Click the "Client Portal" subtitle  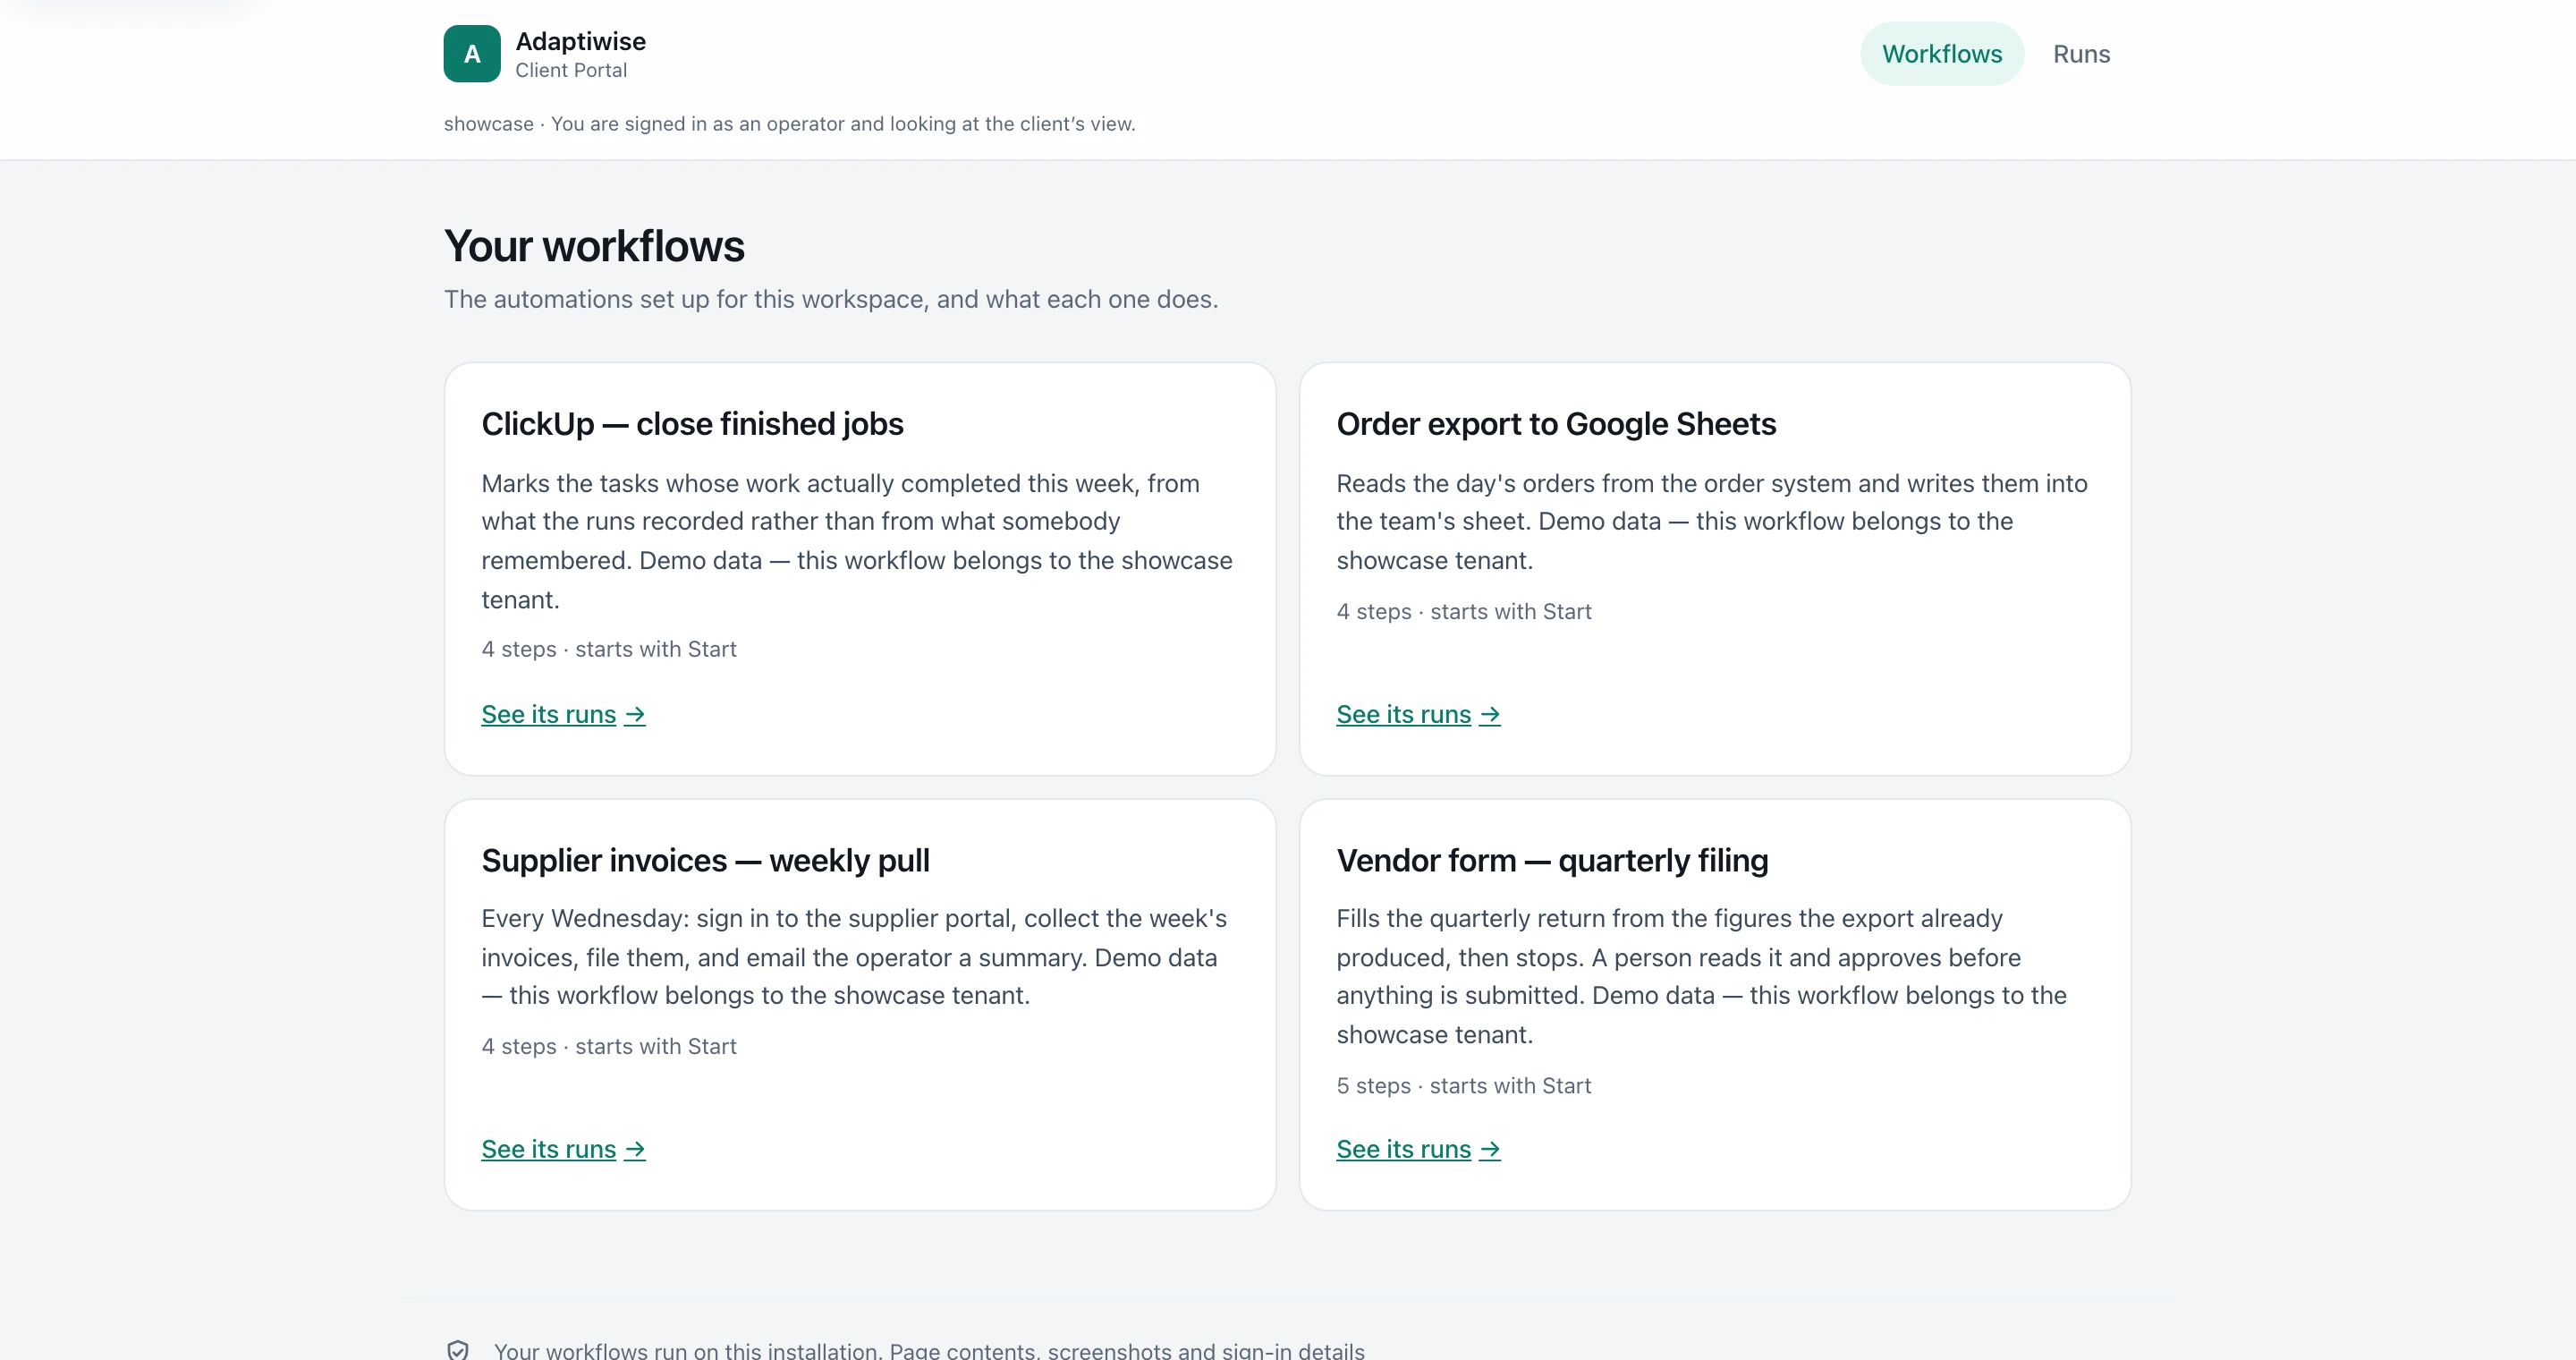[x=571, y=70]
